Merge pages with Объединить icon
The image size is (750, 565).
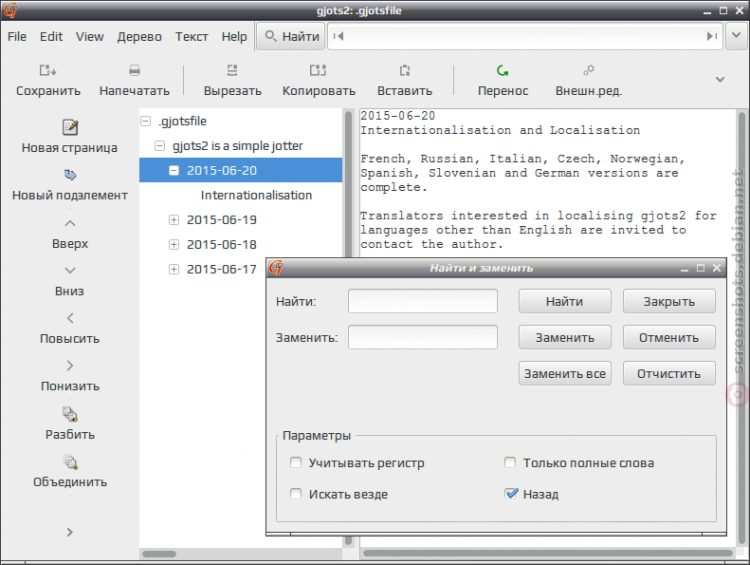pos(70,462)
